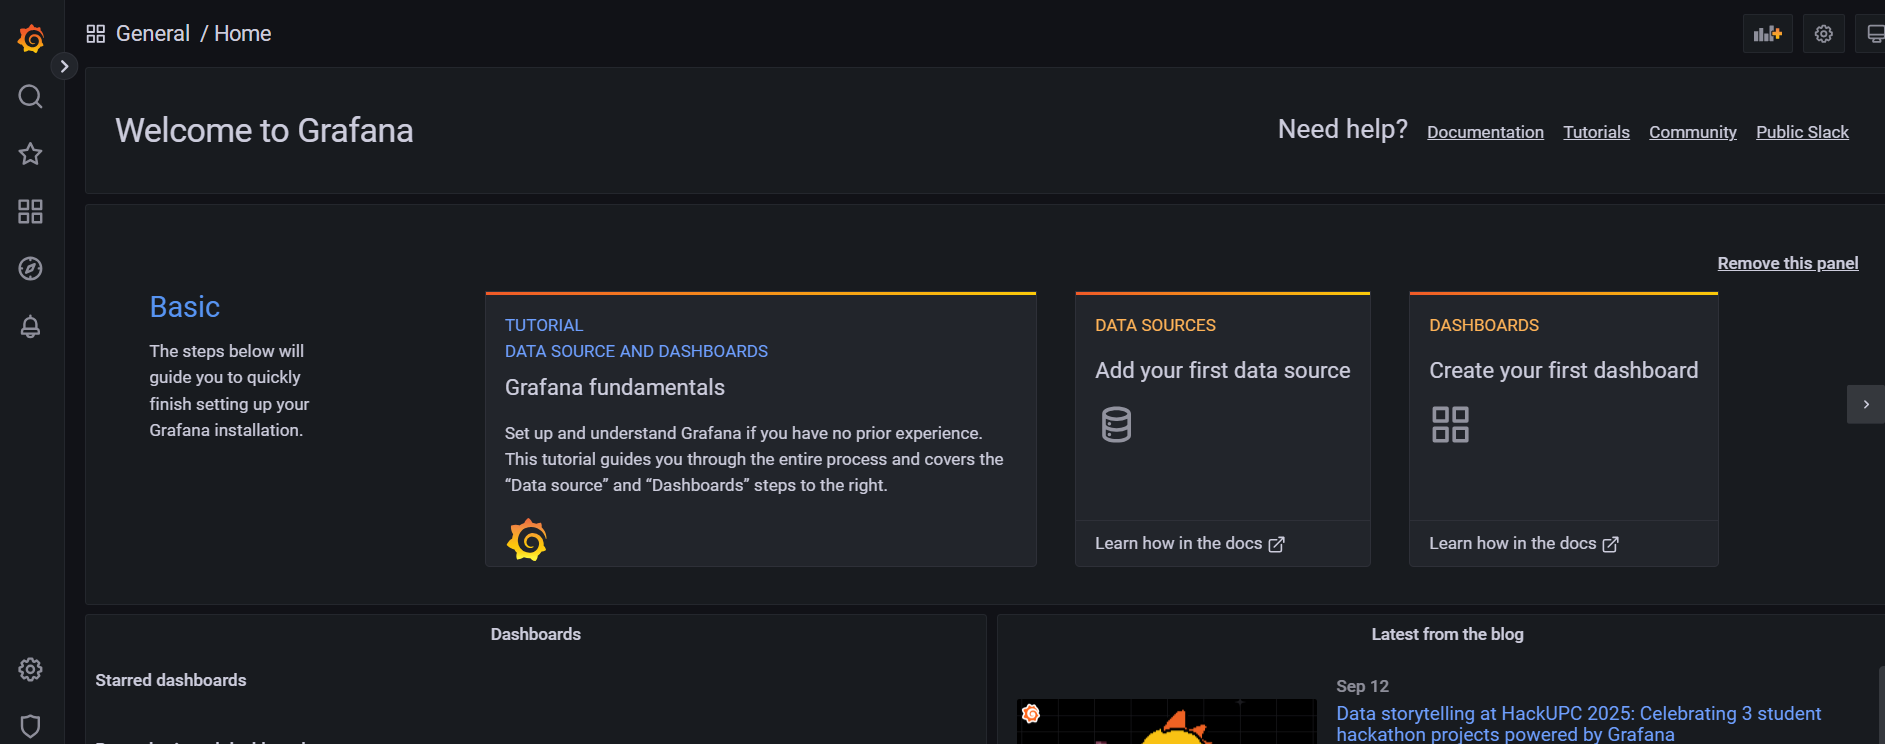Image resolution: width=1885 pixels, height=744 pixels.
Task: Open the HackUPC 2025 blog post link
Action: (x=1578, y=724)
